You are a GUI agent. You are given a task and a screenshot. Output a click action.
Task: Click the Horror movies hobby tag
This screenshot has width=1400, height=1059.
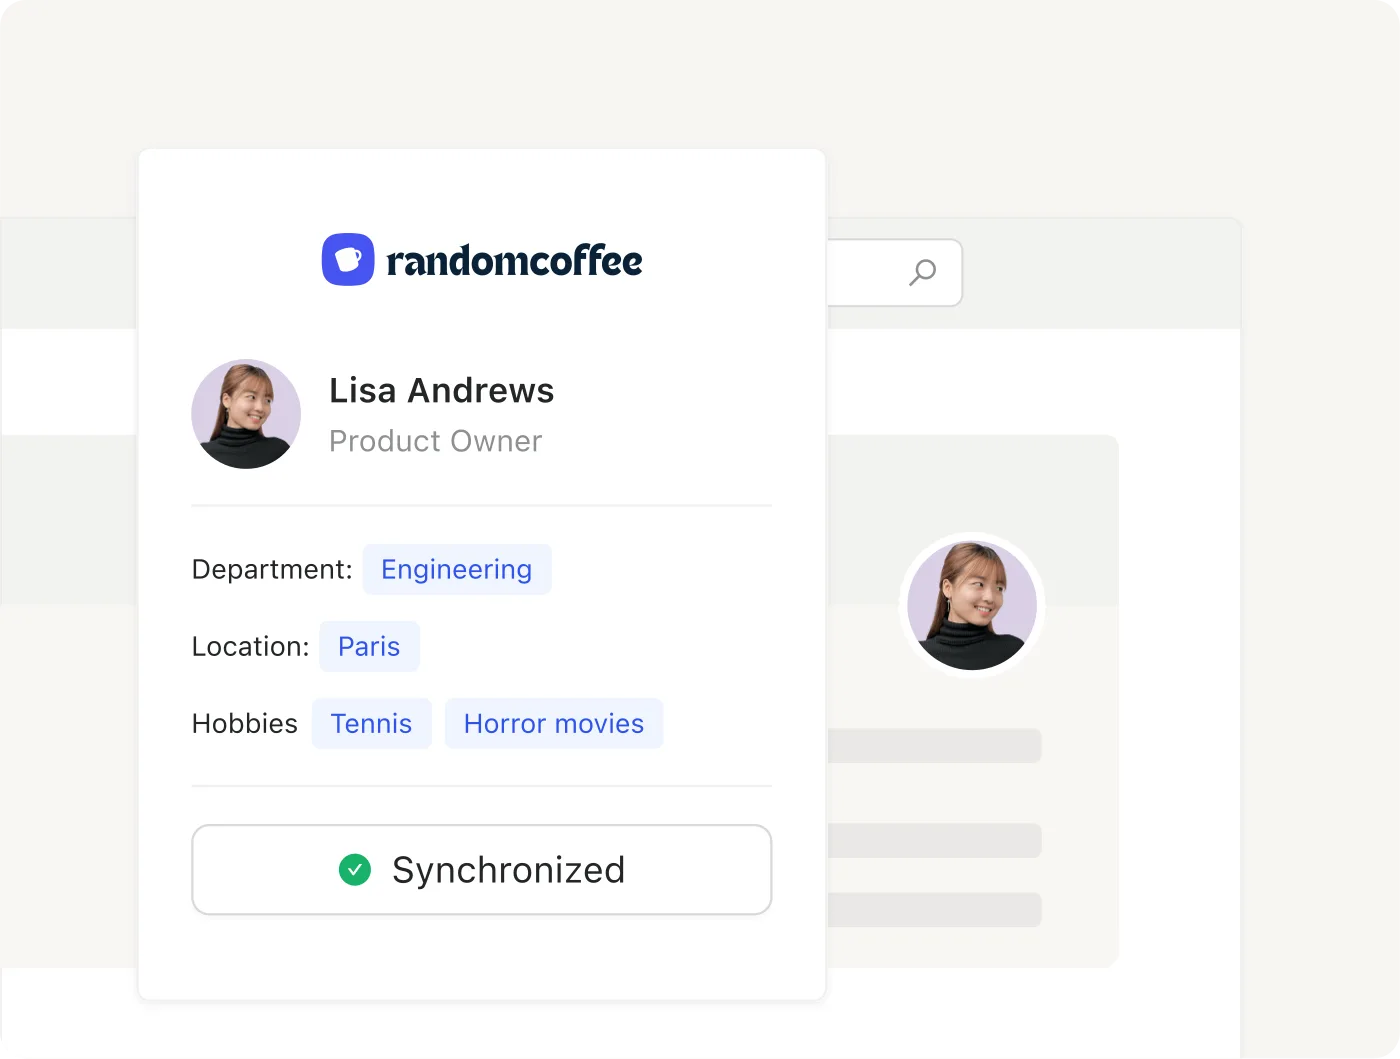tap(554, 724)
